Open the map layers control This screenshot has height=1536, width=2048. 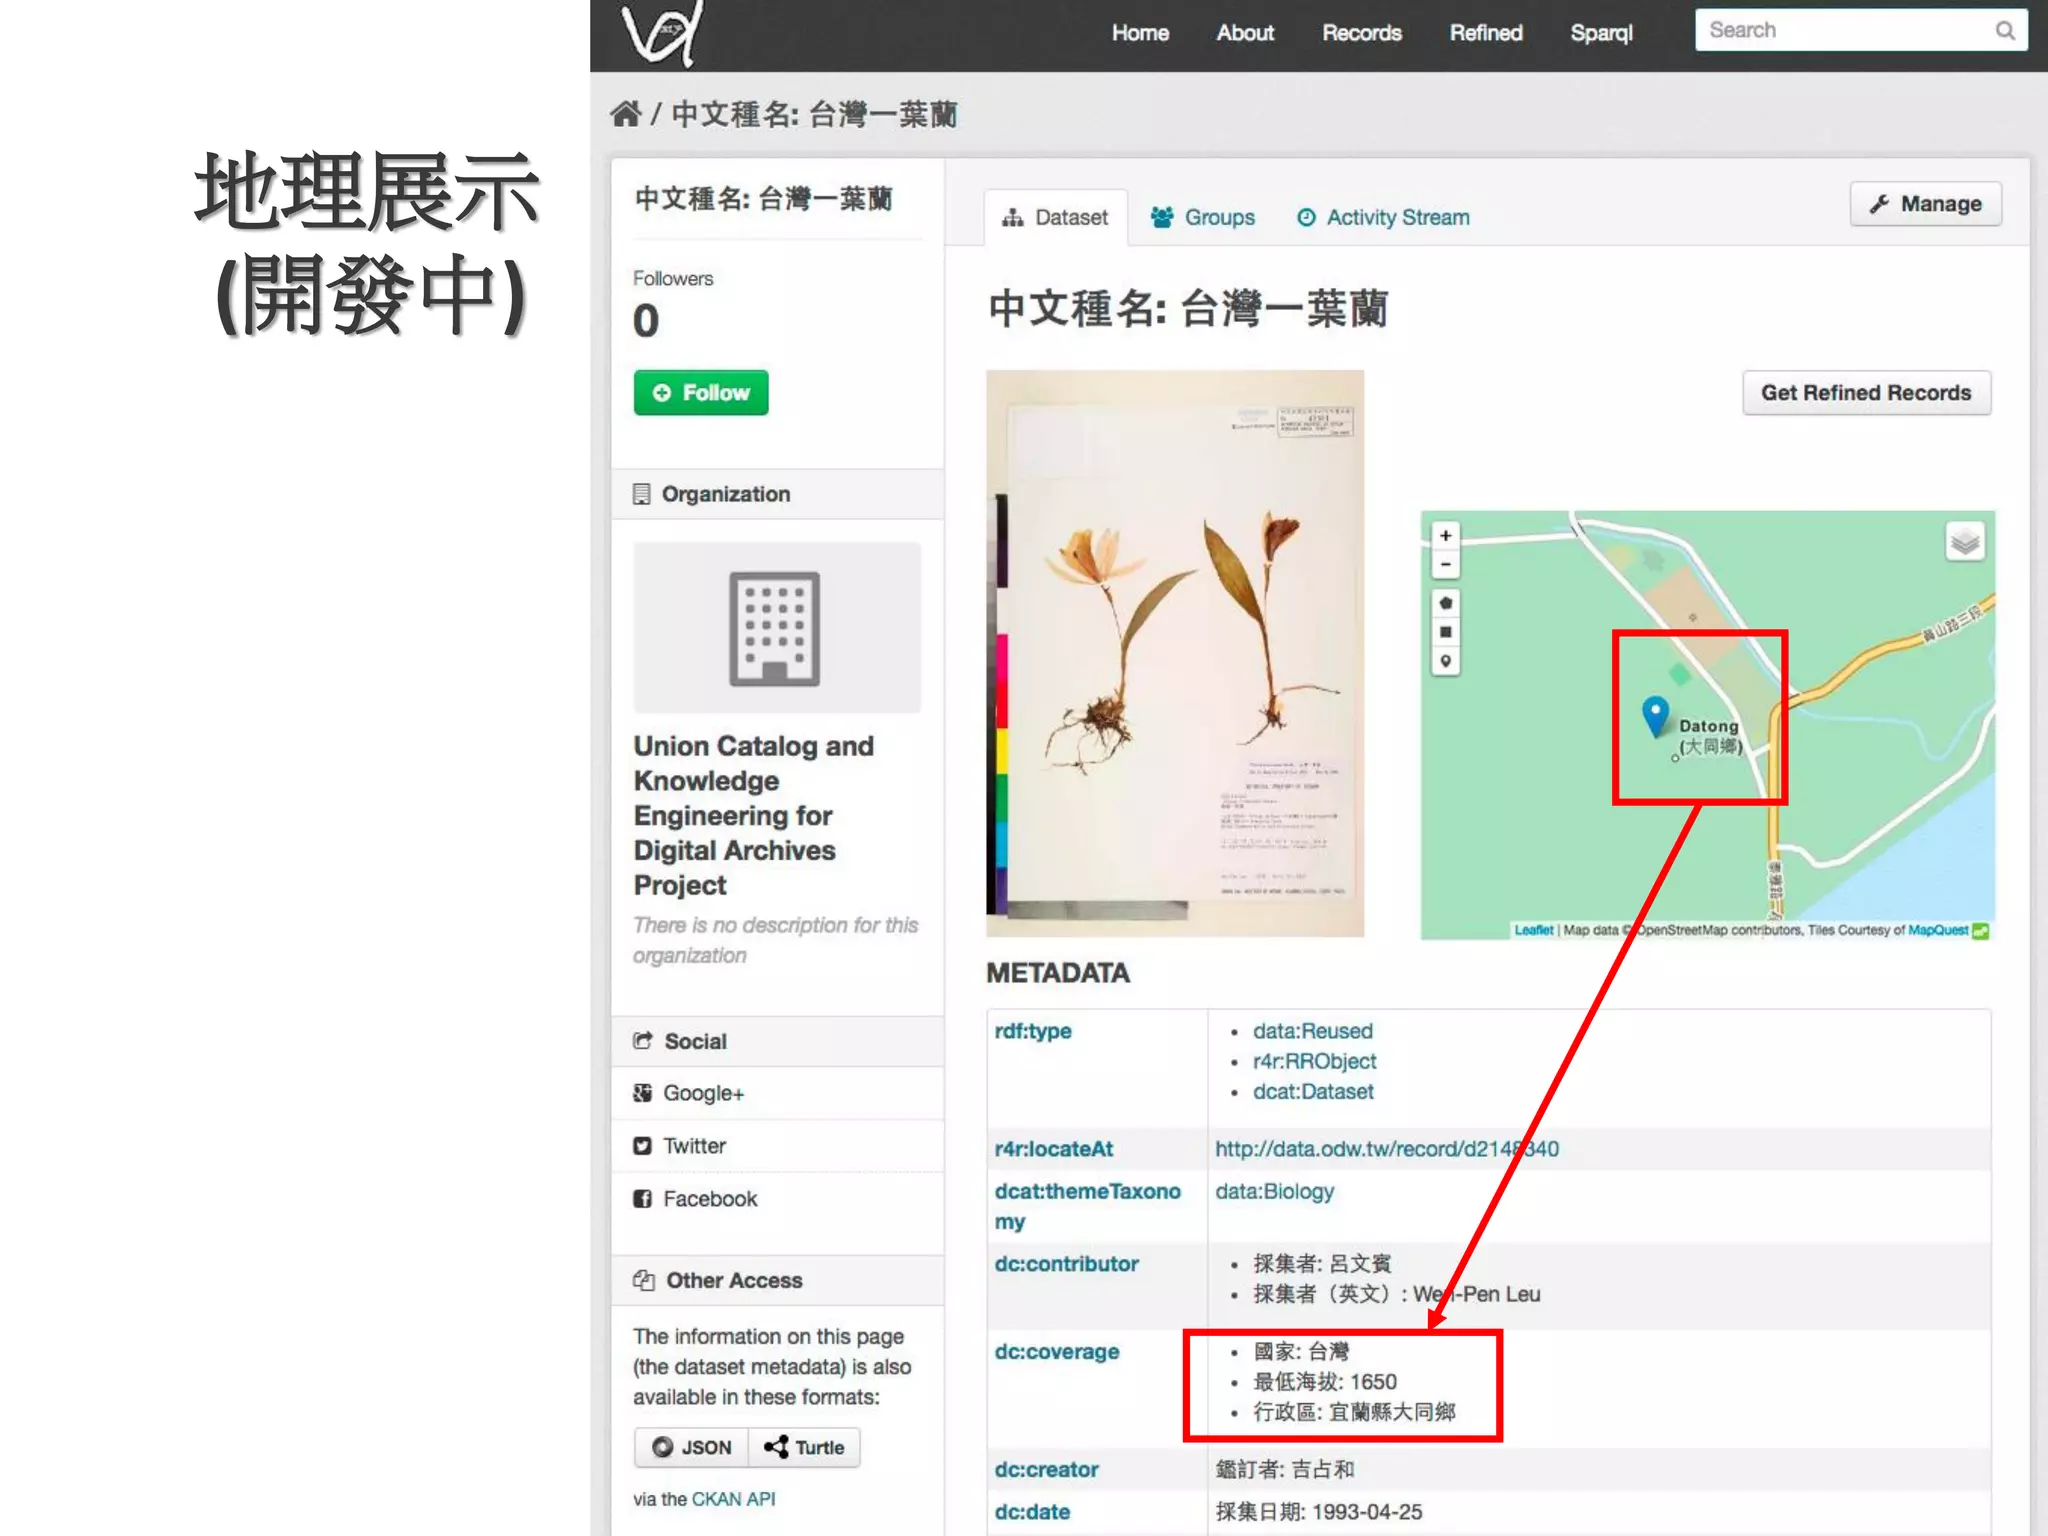[1964, 542]
